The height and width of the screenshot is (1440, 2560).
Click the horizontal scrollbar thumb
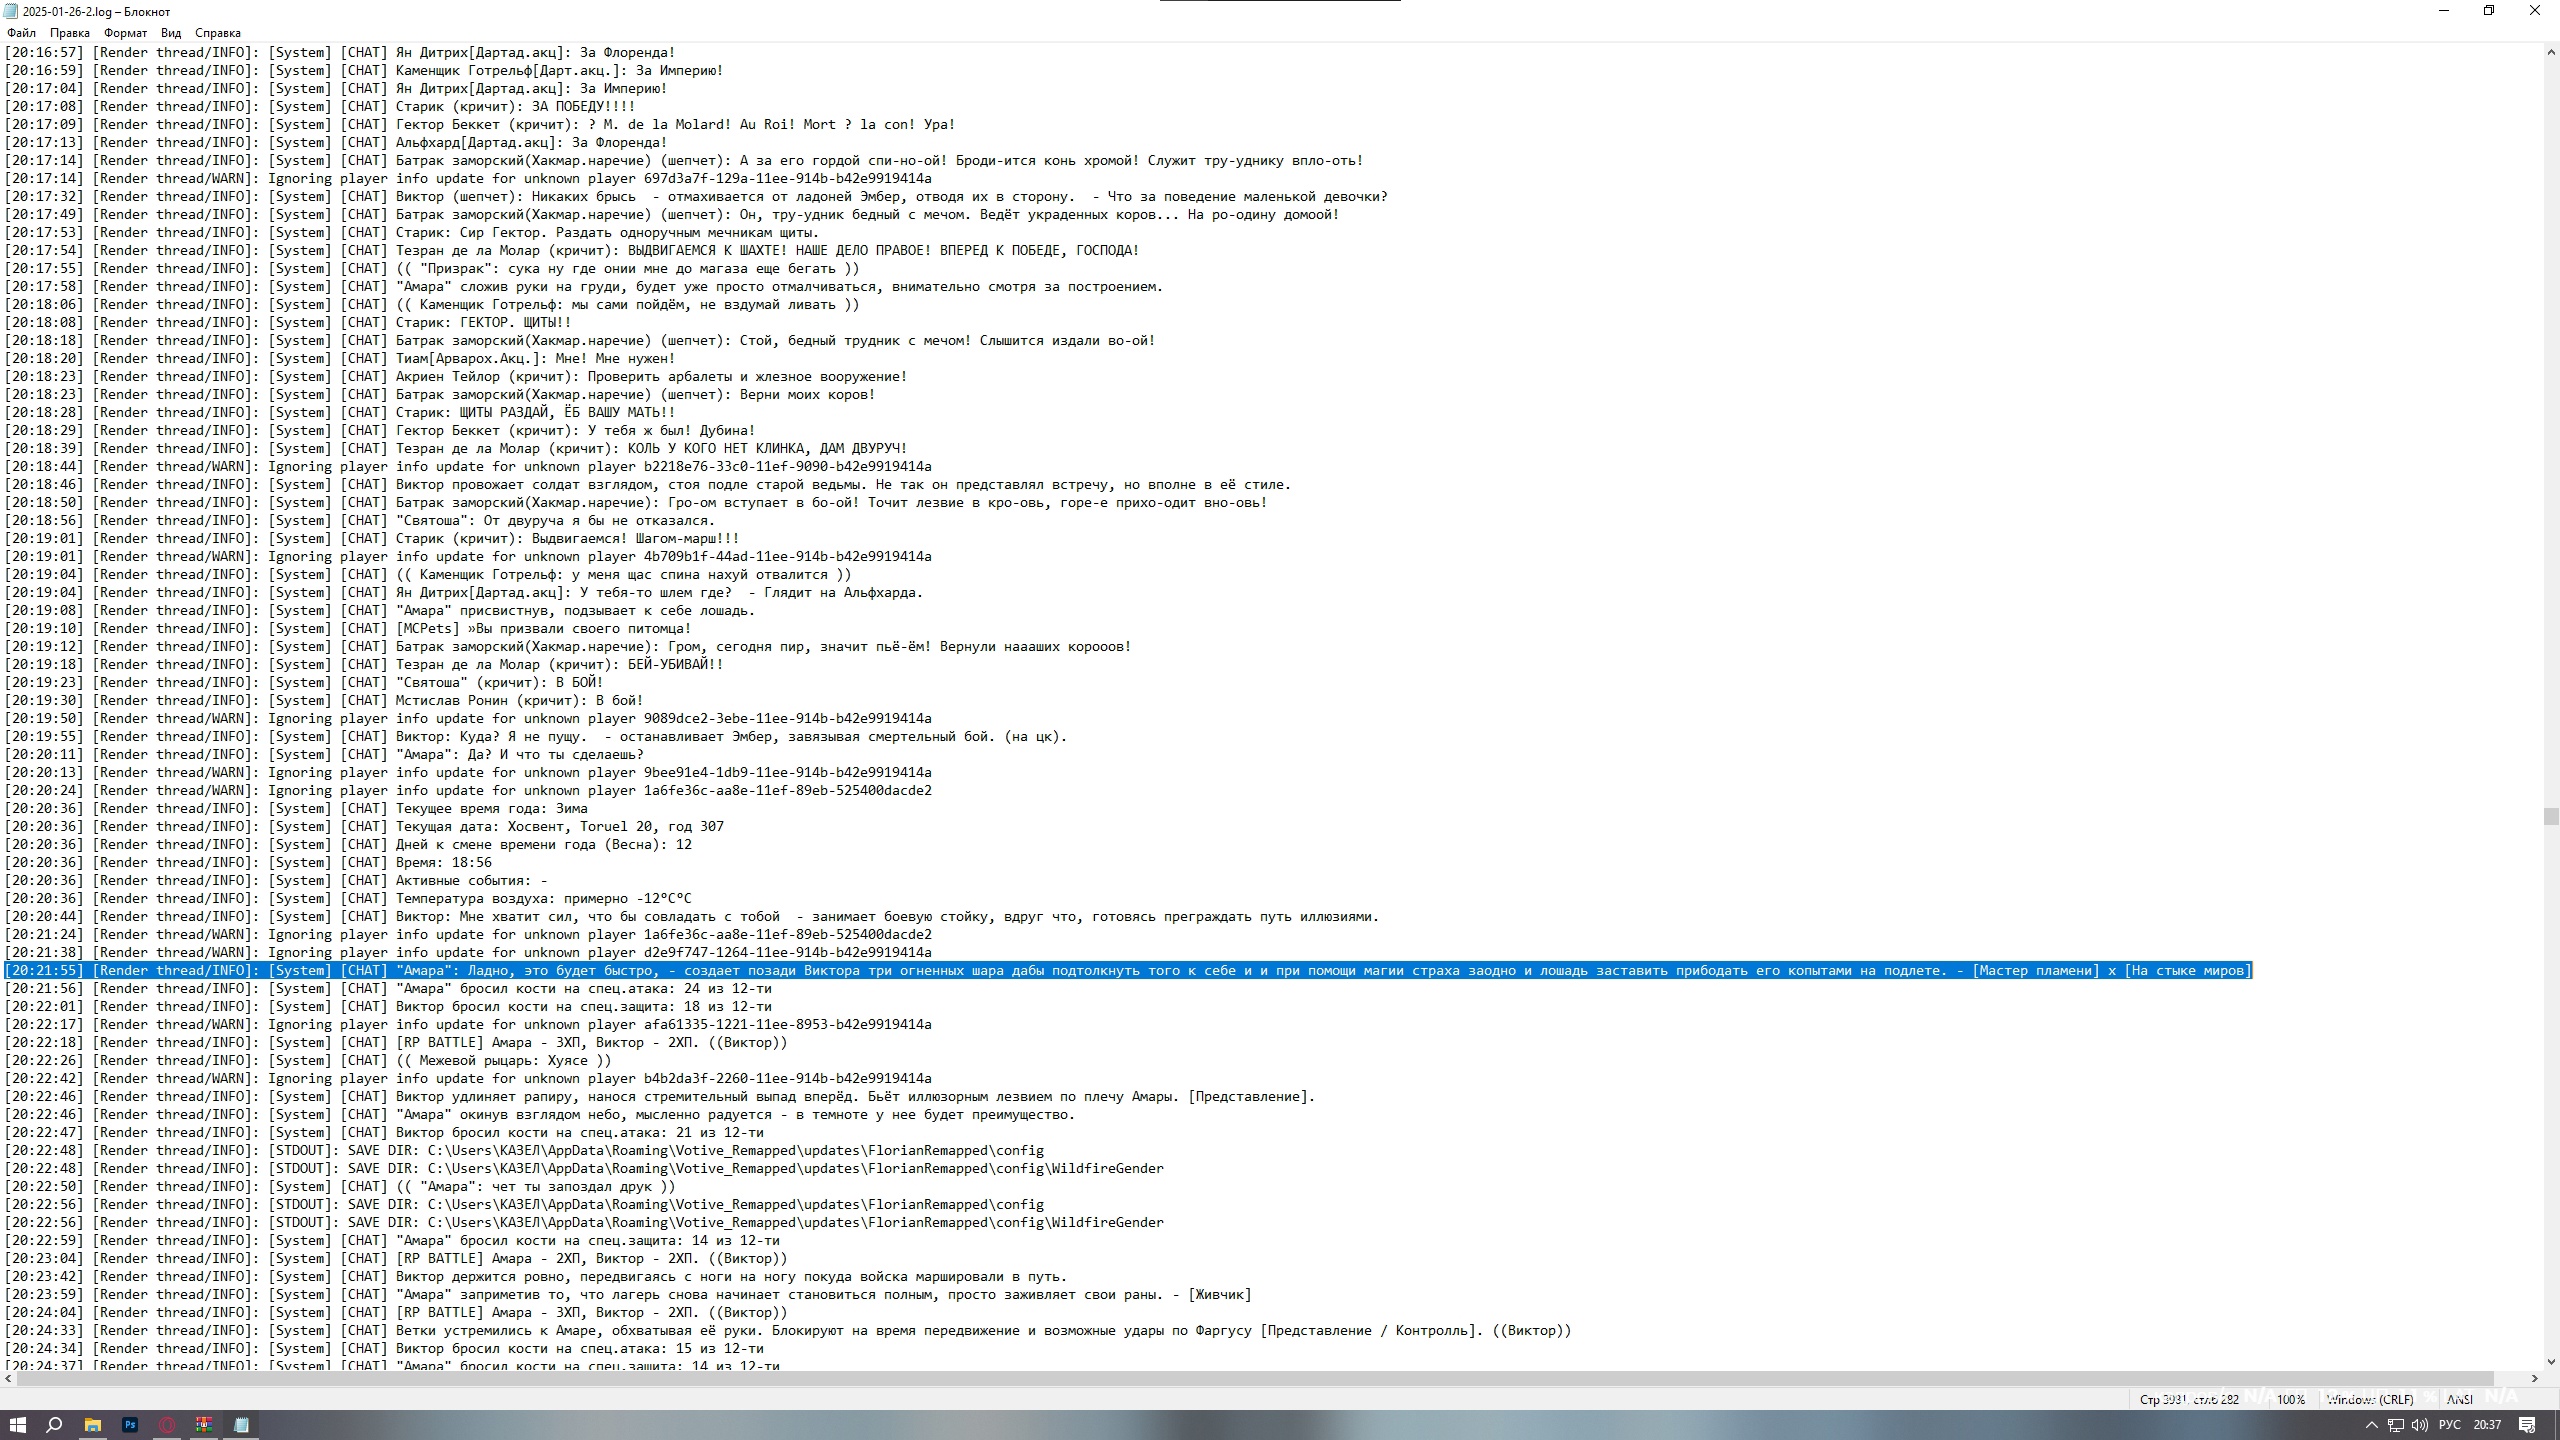pyautogui.click(x=1255, y=1378)
